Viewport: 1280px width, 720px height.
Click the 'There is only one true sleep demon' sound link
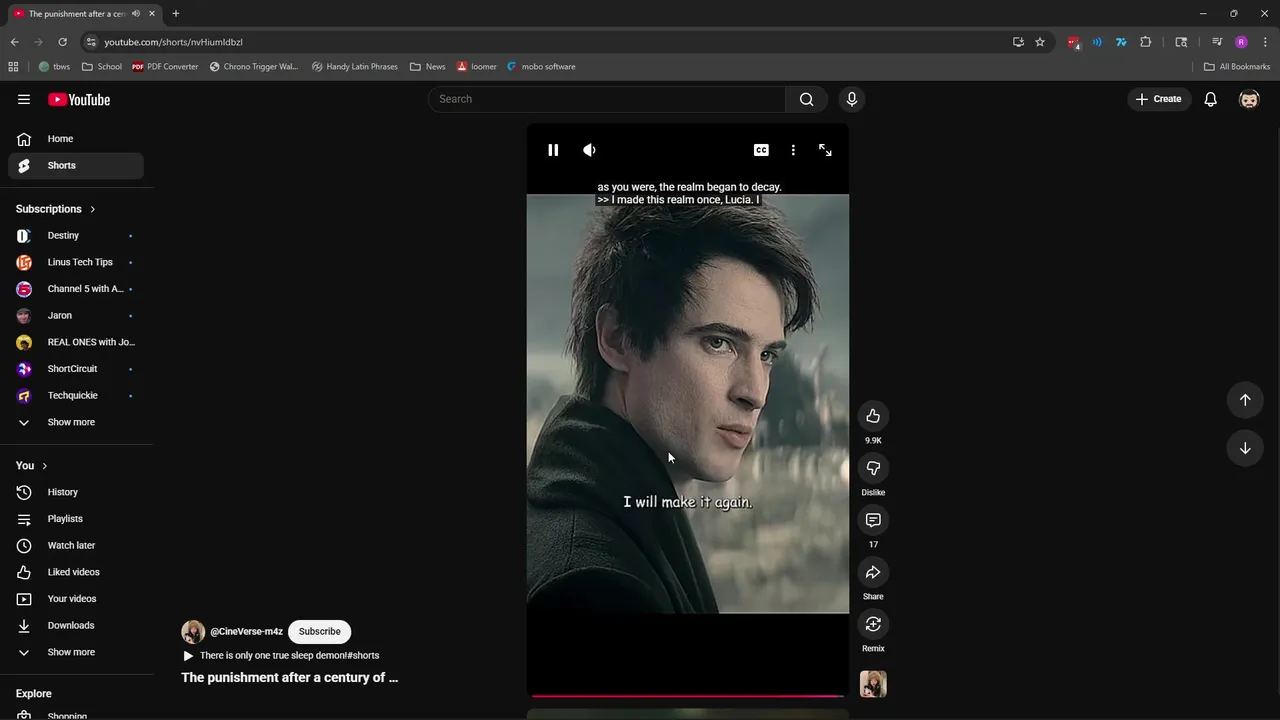[x=289, y=656]
